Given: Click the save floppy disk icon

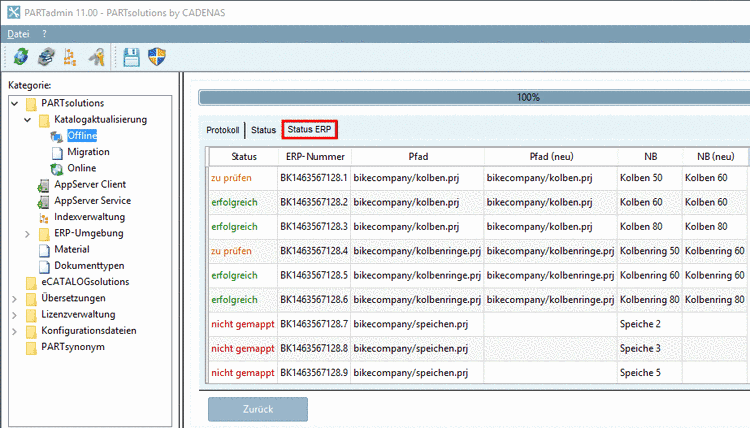Looking at the screenshot, I should click(x=132, y=57).
